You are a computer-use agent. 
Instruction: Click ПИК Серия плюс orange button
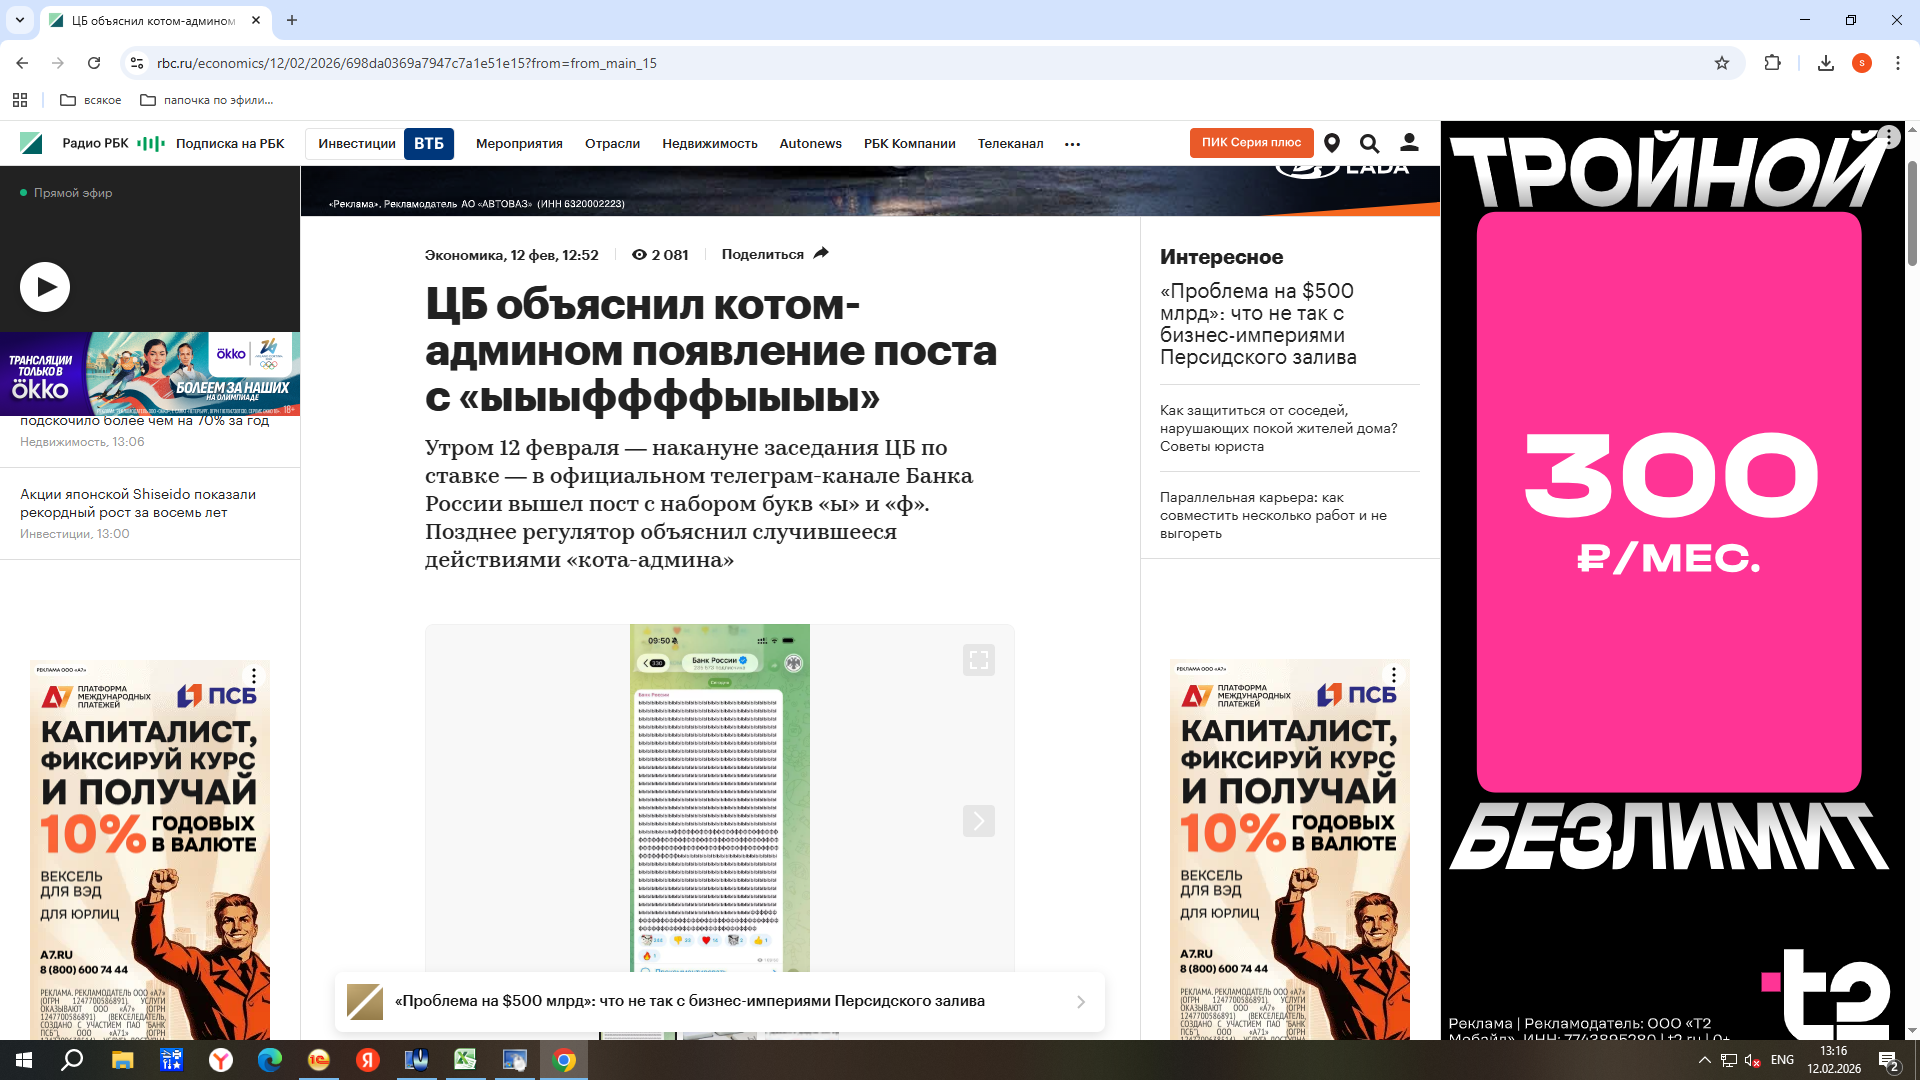(x=1251, y=143)
